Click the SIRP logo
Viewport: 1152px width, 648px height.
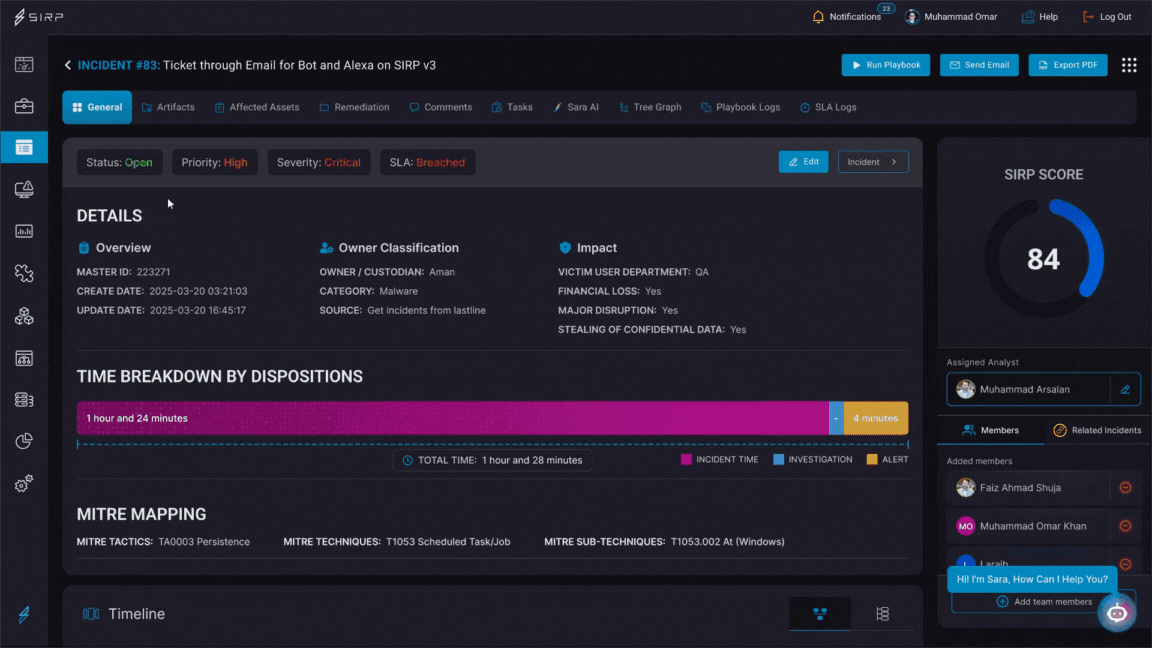(x=38, y=16)
